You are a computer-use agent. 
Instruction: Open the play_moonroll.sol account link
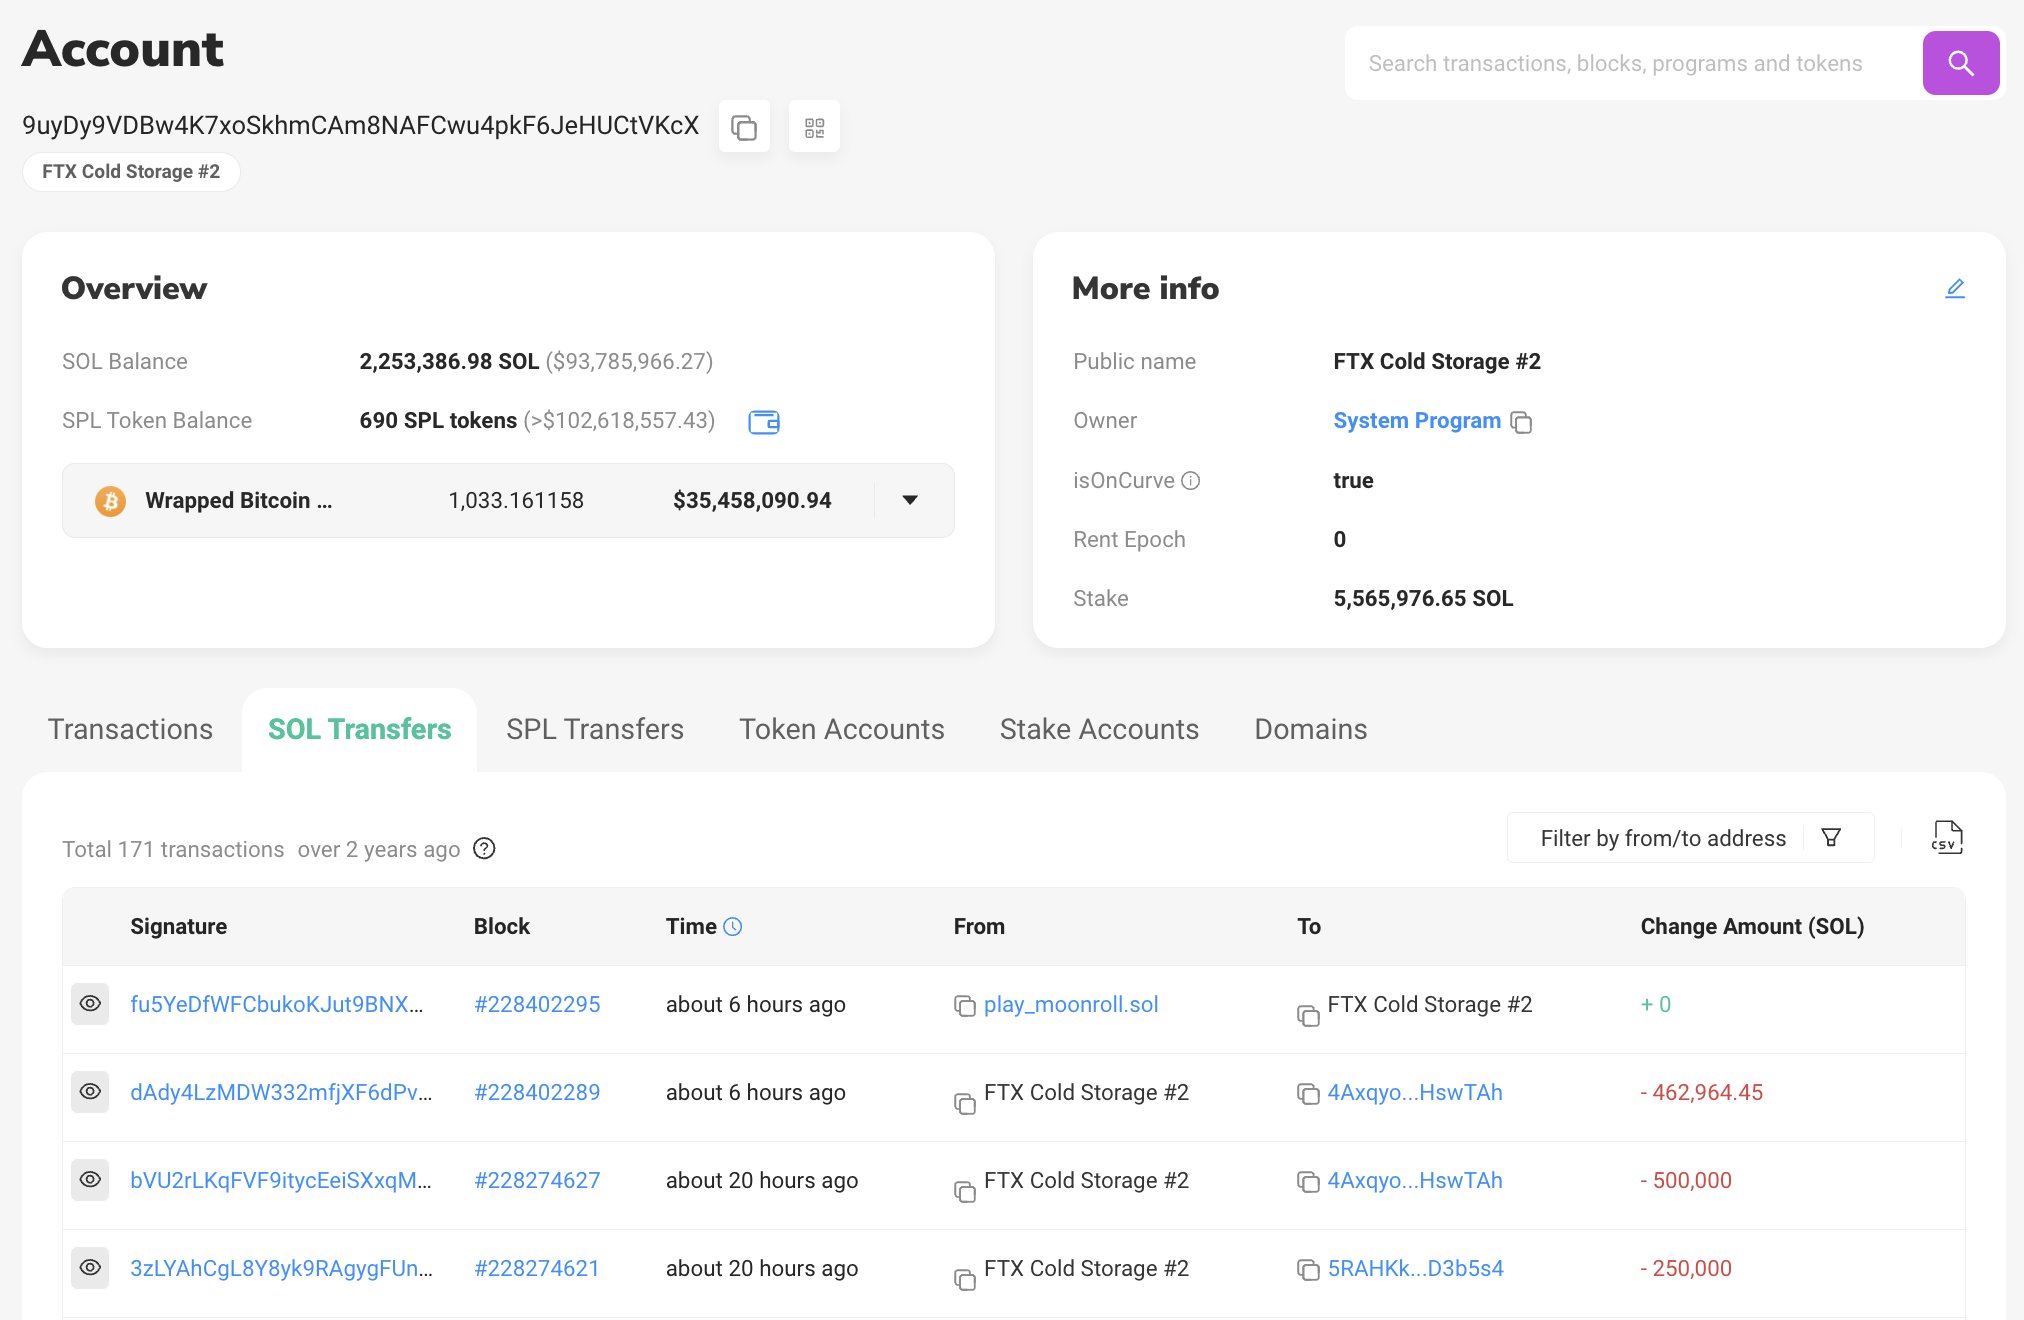pyautogui.click(x=1071, y=1005)
